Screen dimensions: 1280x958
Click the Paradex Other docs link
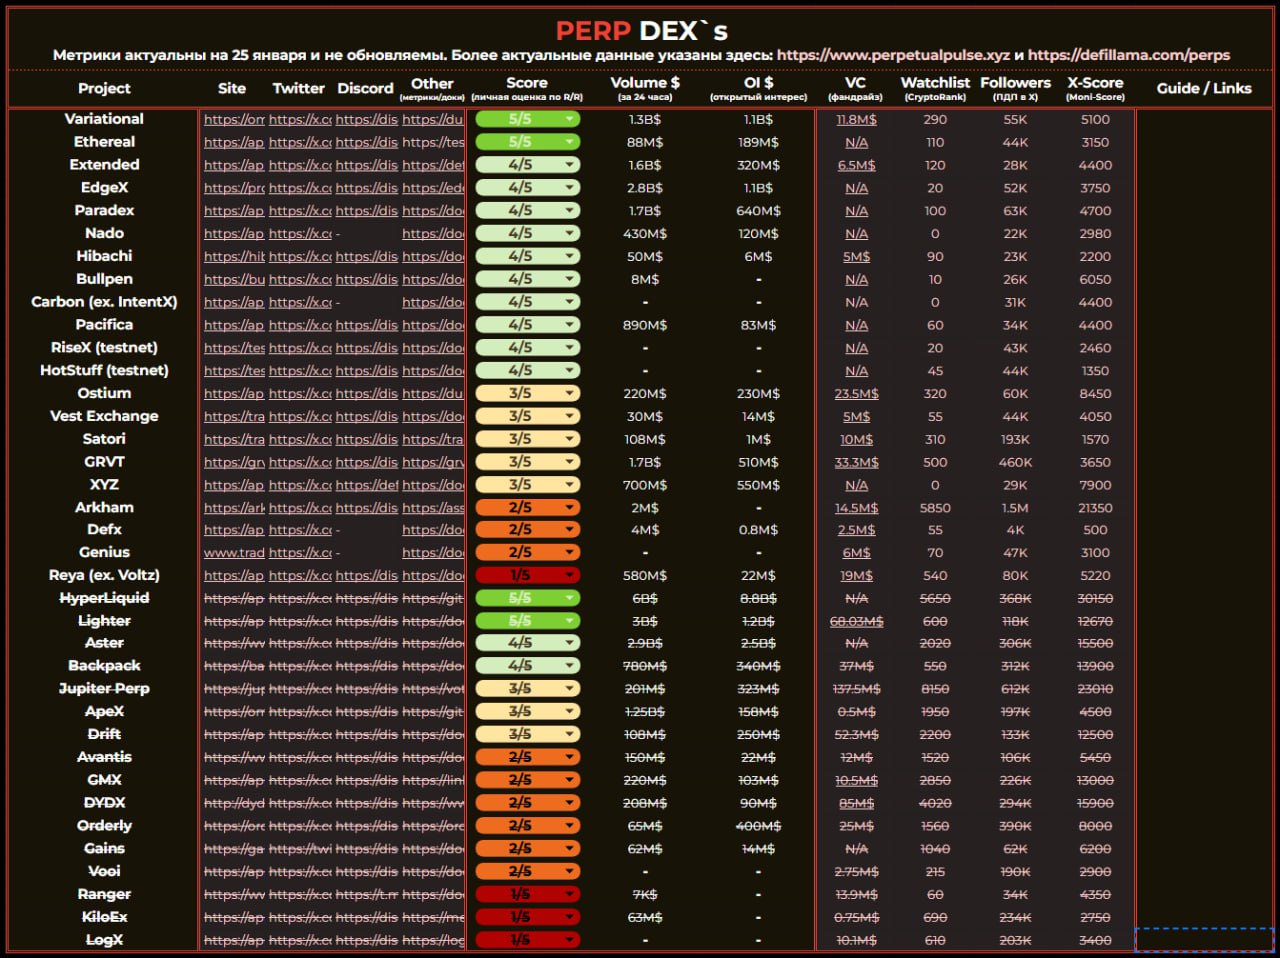click(x=433, y=211)
